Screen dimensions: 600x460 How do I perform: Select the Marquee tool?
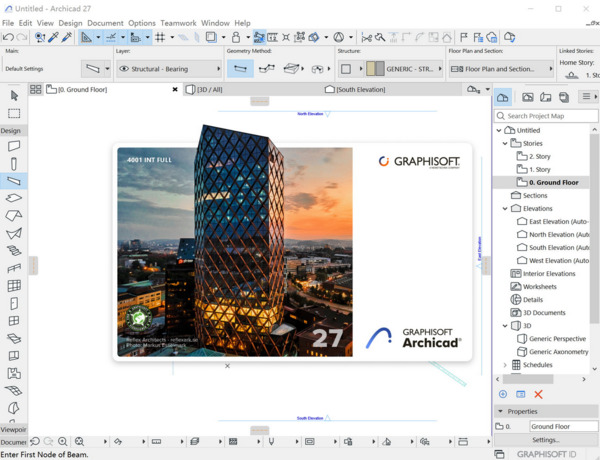click(x=14, y=113)
